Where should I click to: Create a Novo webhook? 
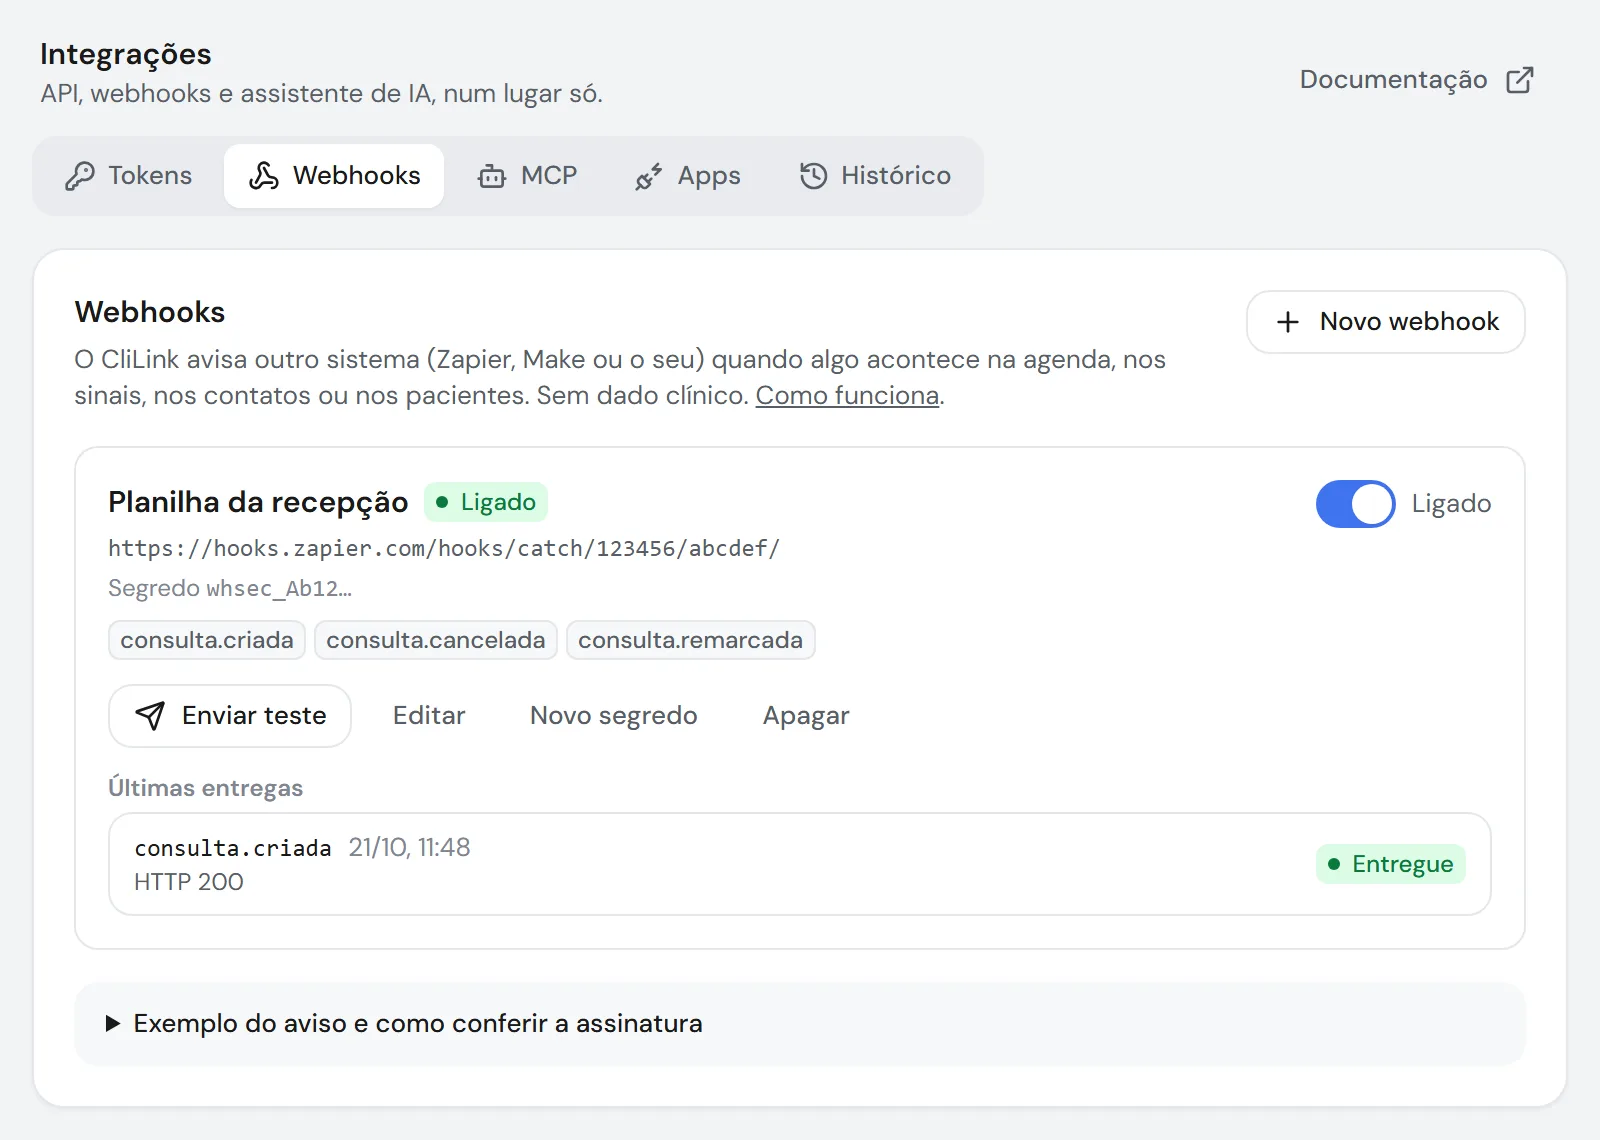[x=1386, y=322]
